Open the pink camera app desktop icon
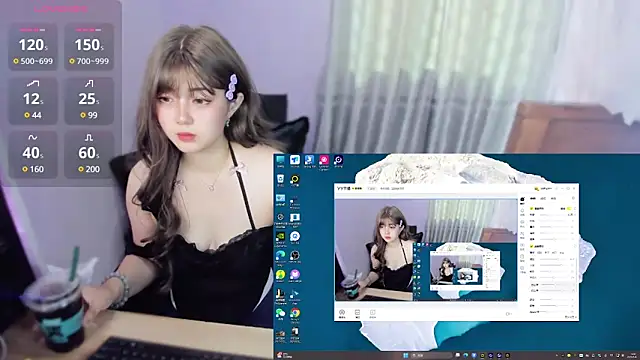The image size is (640, 360). [324, 161]
